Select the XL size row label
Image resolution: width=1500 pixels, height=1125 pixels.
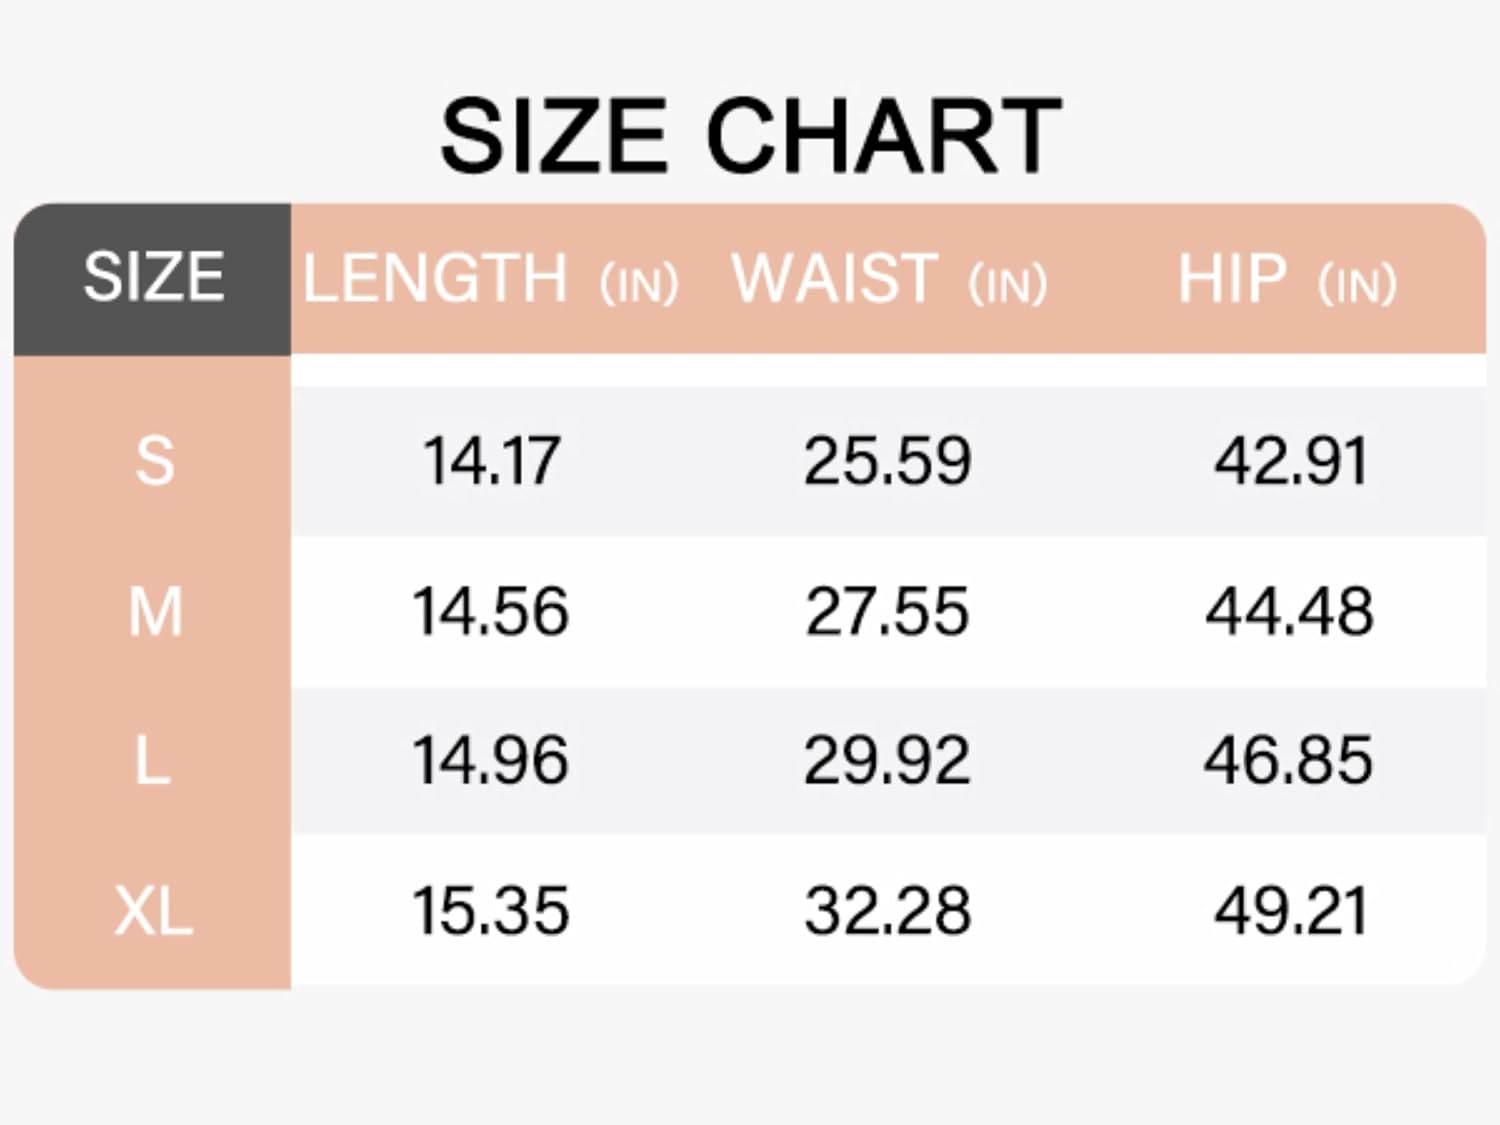tap(153, 910)
